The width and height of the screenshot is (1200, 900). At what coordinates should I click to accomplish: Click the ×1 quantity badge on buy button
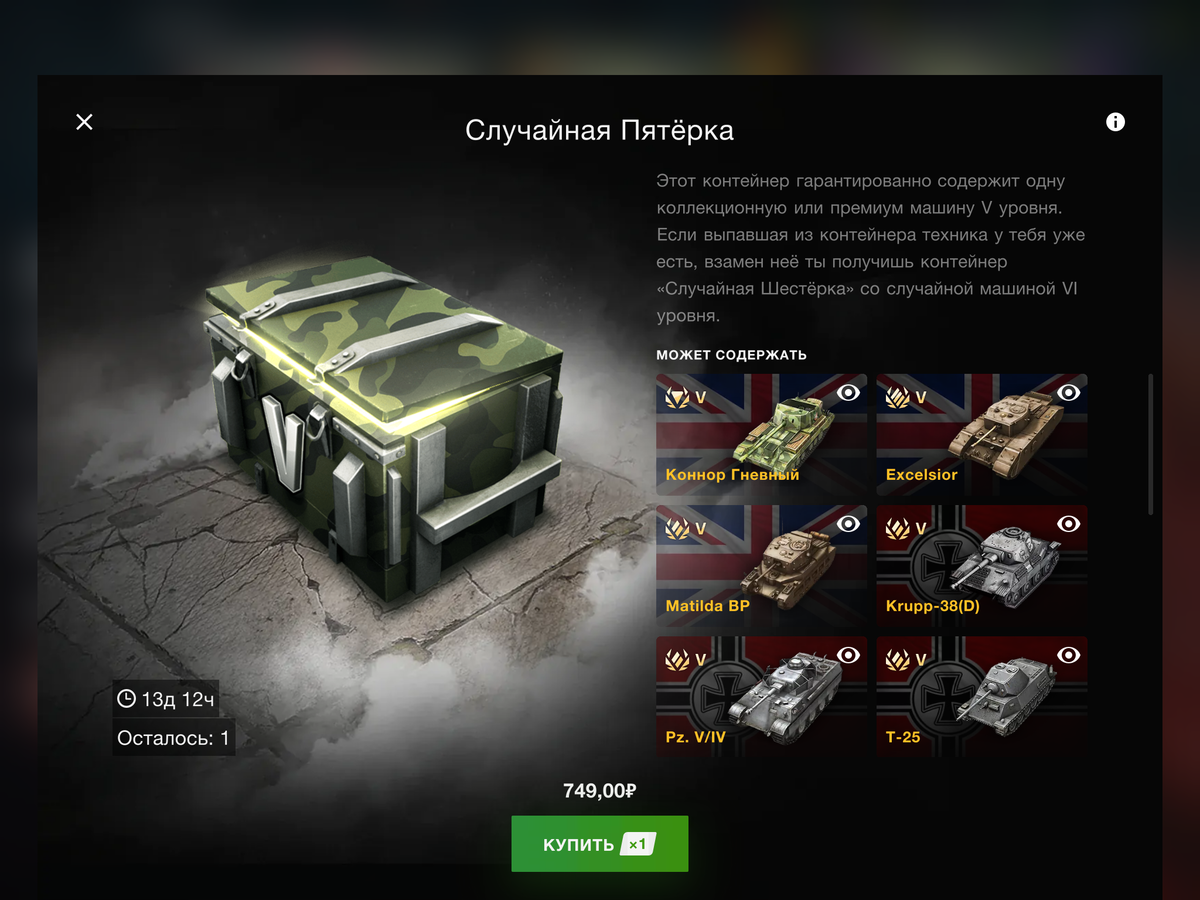(637, 844)
